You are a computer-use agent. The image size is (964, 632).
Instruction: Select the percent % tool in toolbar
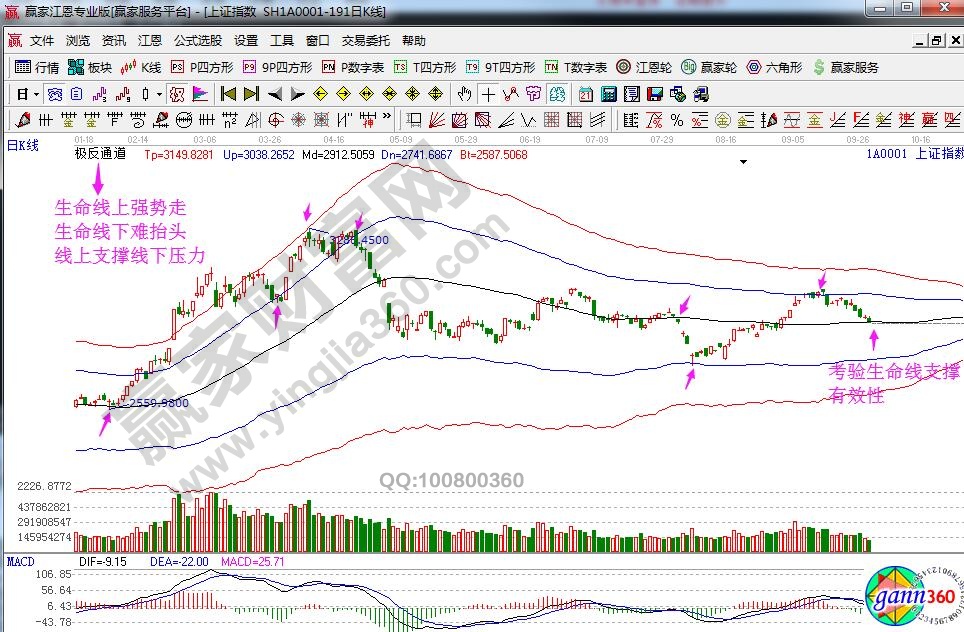pyautogui.click(x=676, y=120)
